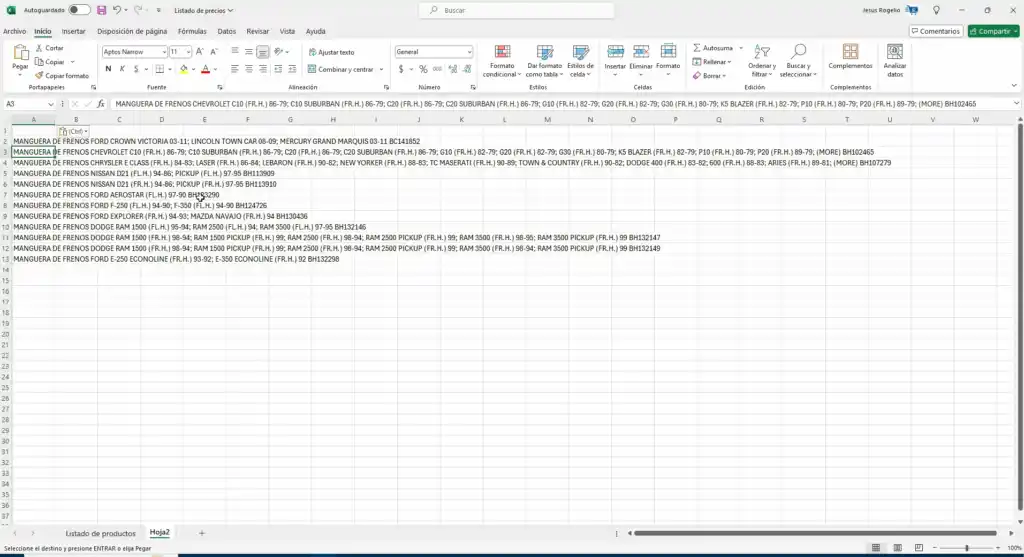
Task: Click the green Compartir button
Action: click(x=993, y=31)
